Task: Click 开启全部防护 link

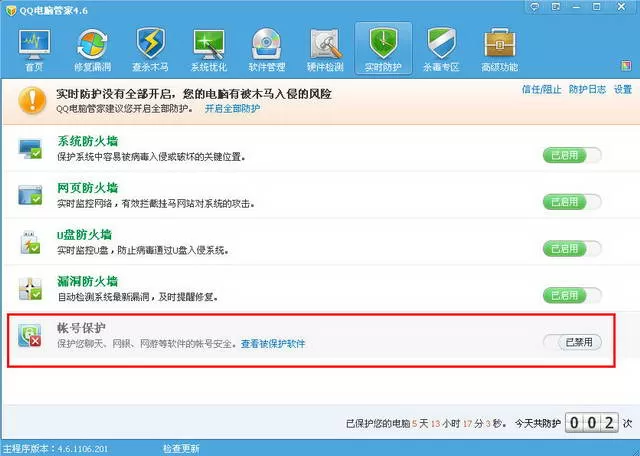Action: pos(232,109)
